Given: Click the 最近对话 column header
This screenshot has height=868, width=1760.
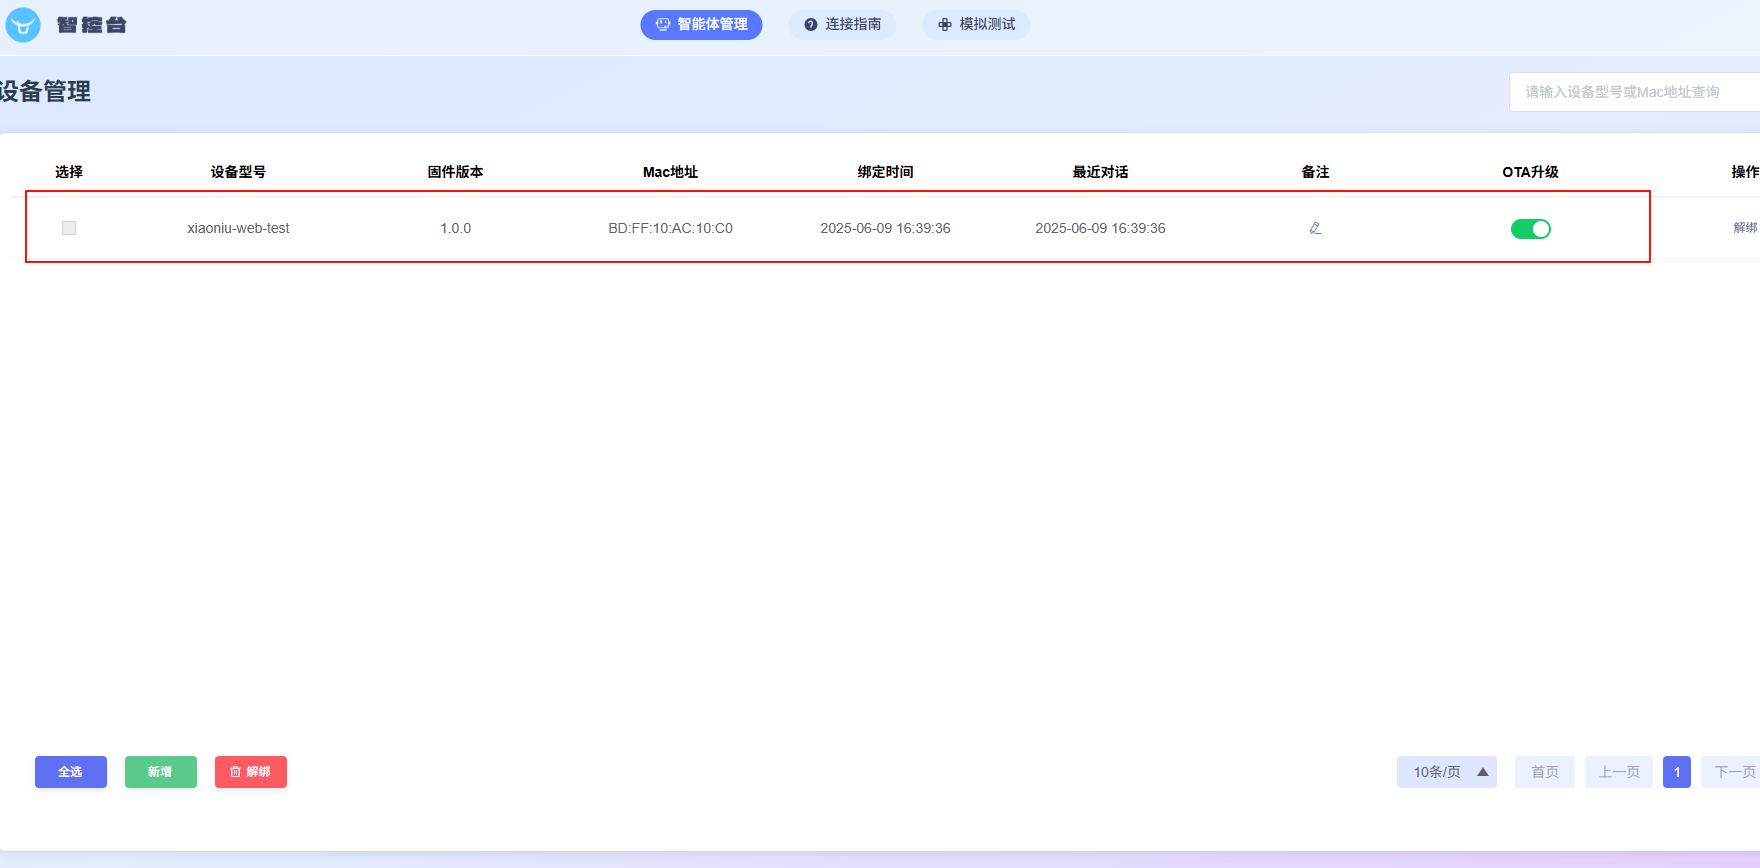Looking at the screenshot, I should pyautogui.click(x=1100, y=172).
